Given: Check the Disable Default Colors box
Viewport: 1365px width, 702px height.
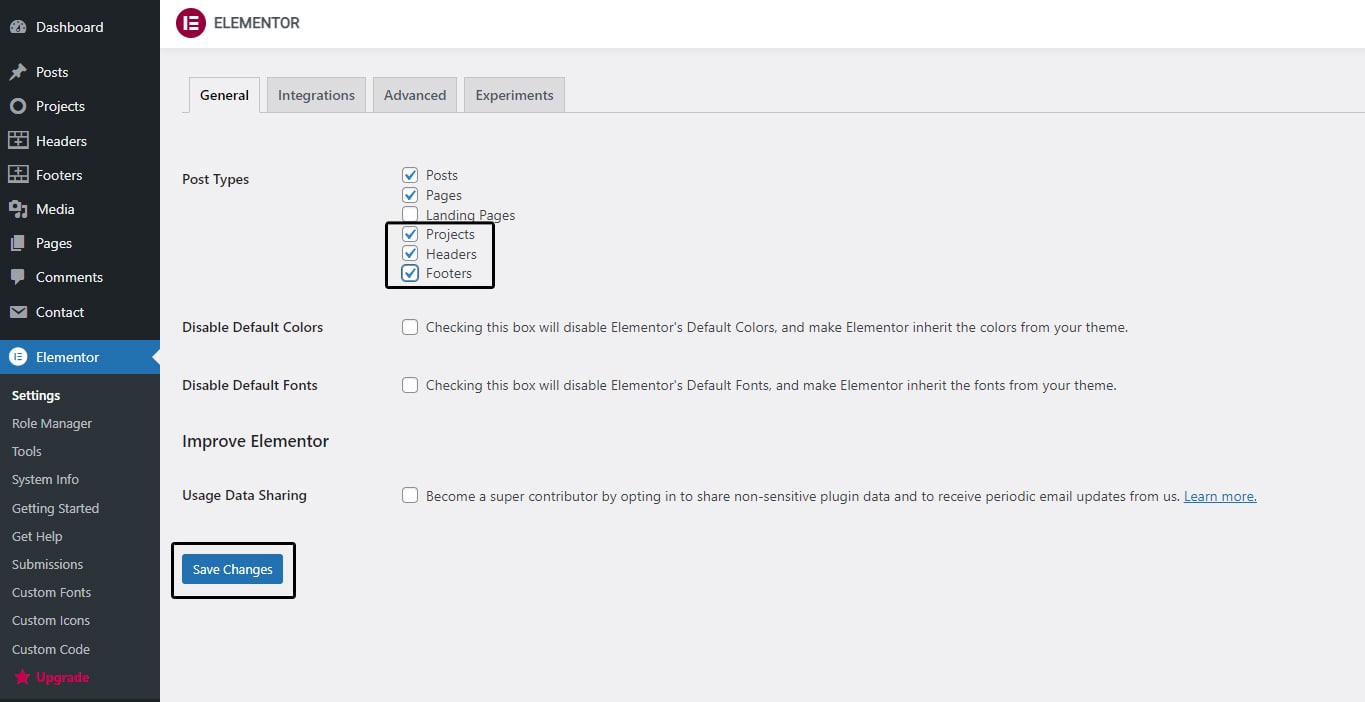Looking at the screenshot, I should tap(410, 327).
